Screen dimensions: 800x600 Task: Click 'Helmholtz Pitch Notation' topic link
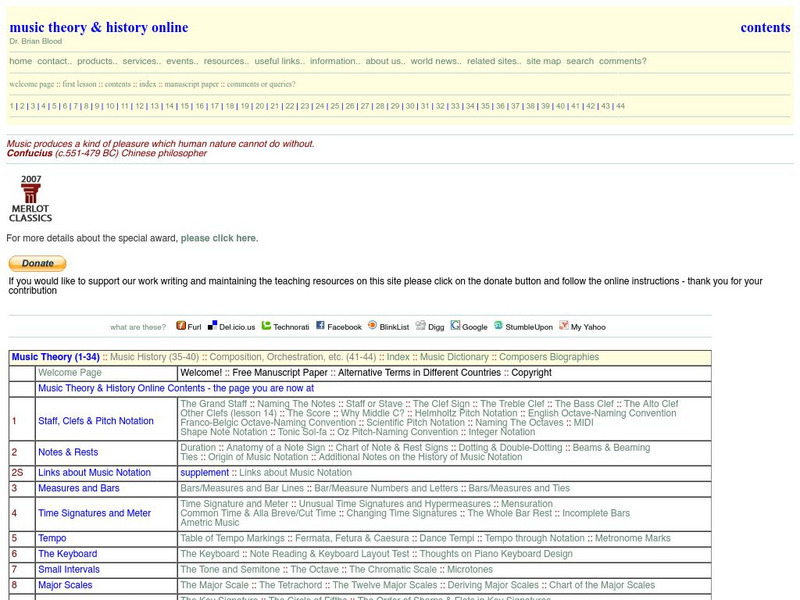(x=466, y=413)
